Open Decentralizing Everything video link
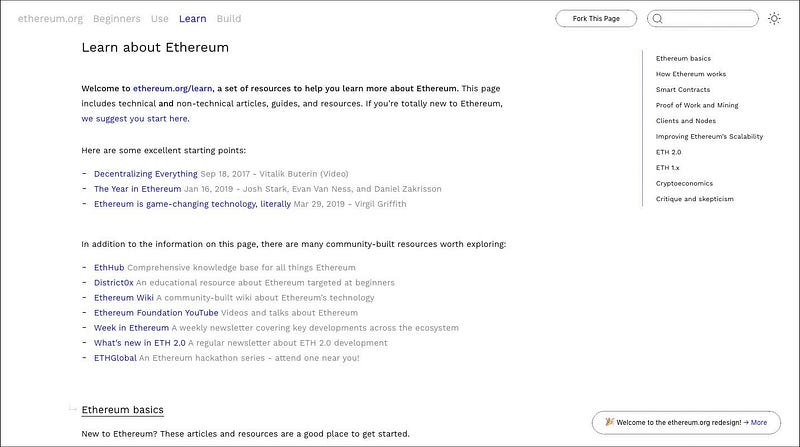The height and width of the screenshot is (447, 800). (145, 173)
